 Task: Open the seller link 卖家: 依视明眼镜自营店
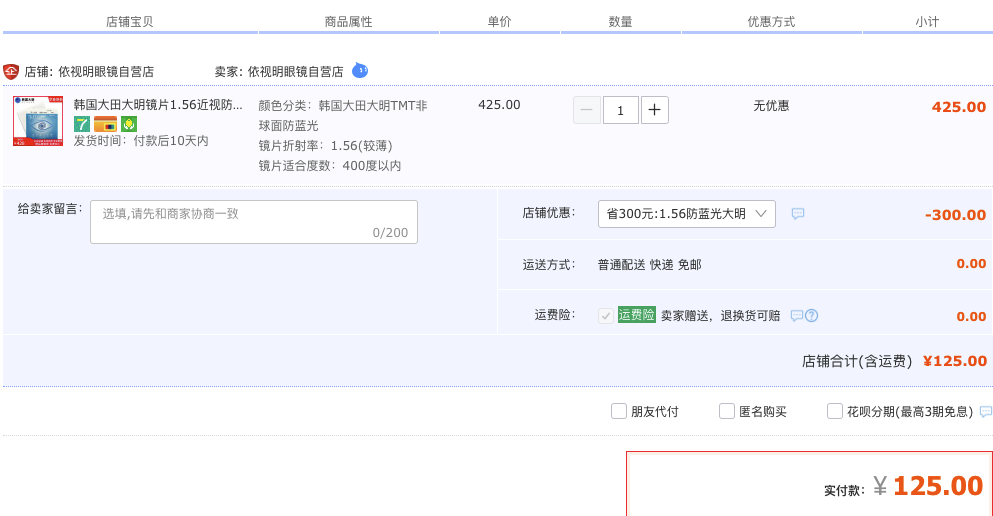point(279,72)
